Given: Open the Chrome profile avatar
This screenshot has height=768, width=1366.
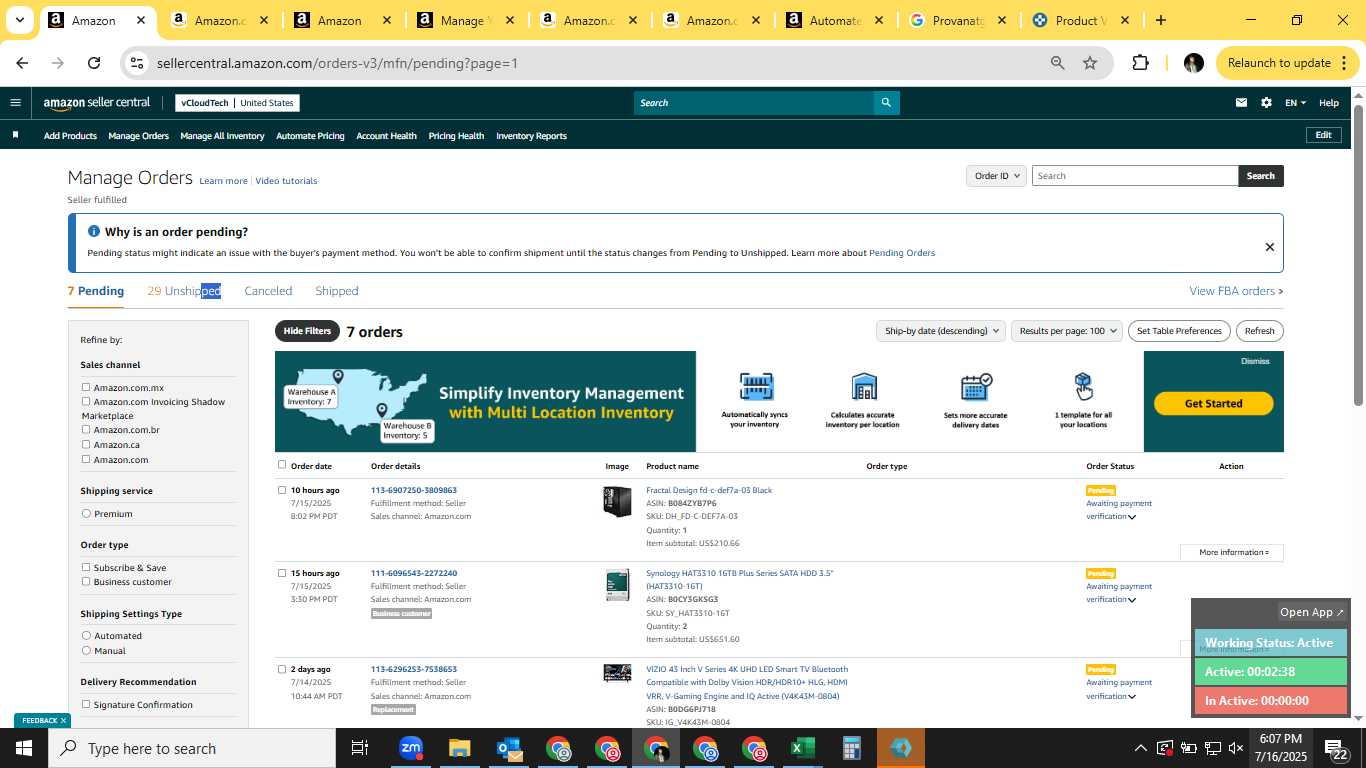Looking at the screenshot, I should coord(1193,63).
